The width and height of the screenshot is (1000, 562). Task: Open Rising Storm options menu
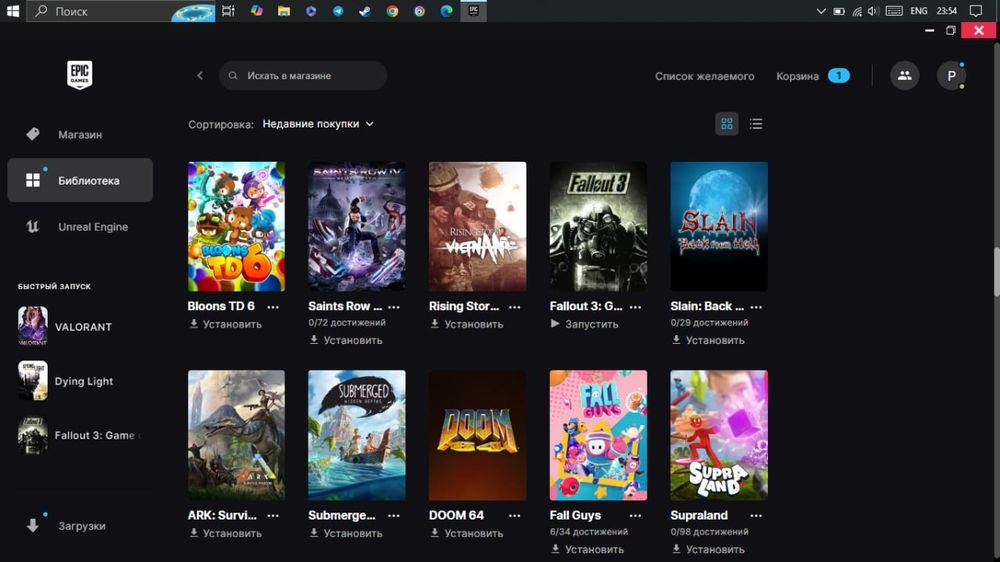(x=515, y=307)
